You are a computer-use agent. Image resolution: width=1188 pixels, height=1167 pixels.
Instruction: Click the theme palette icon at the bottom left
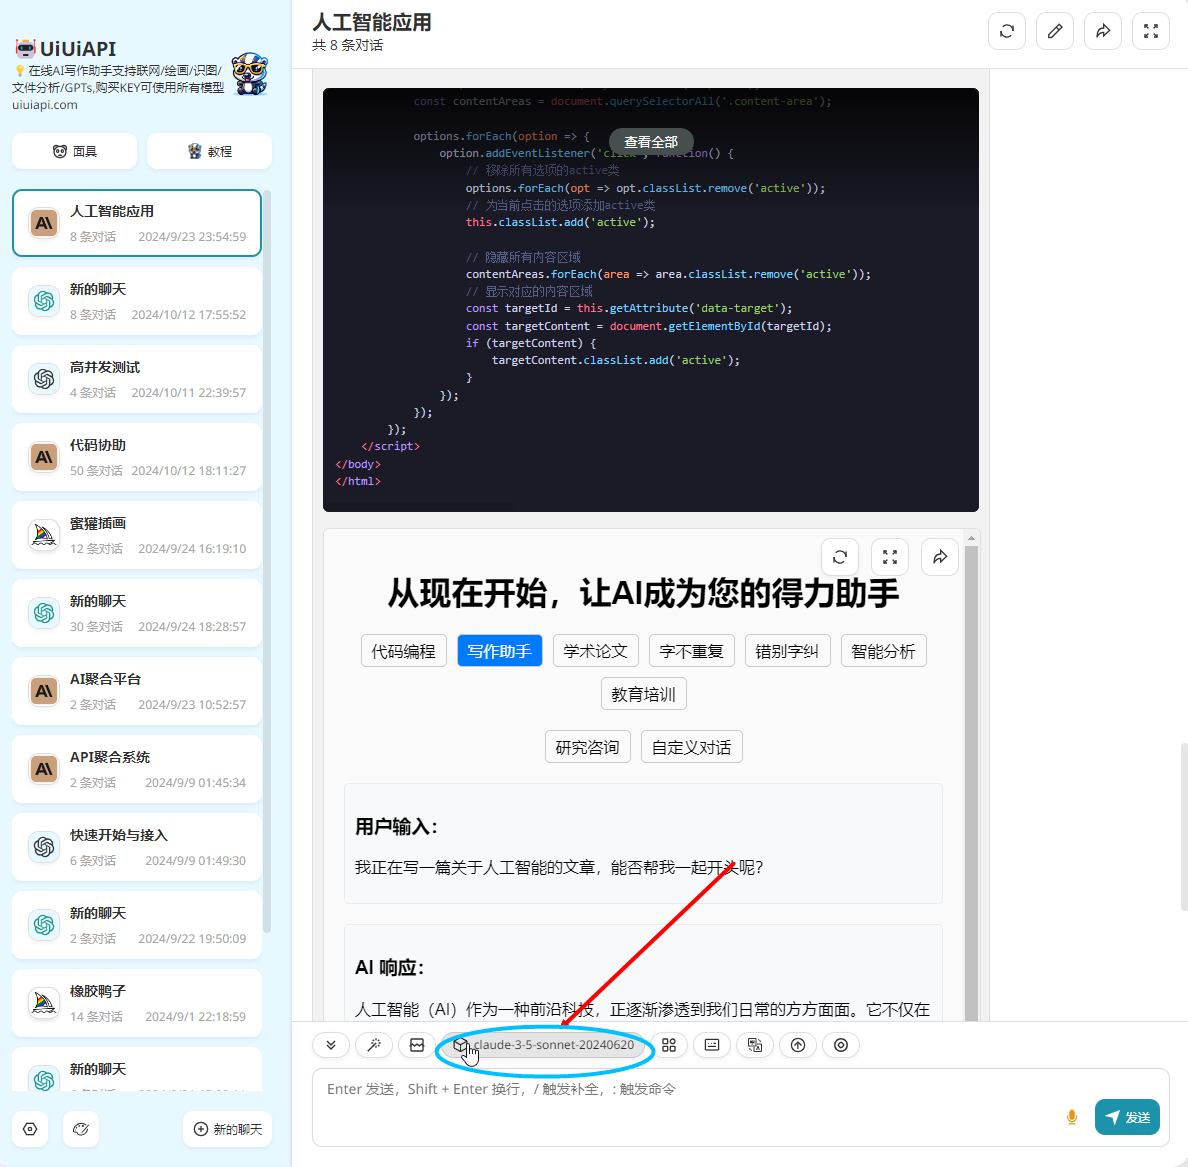coord(81,1129)
